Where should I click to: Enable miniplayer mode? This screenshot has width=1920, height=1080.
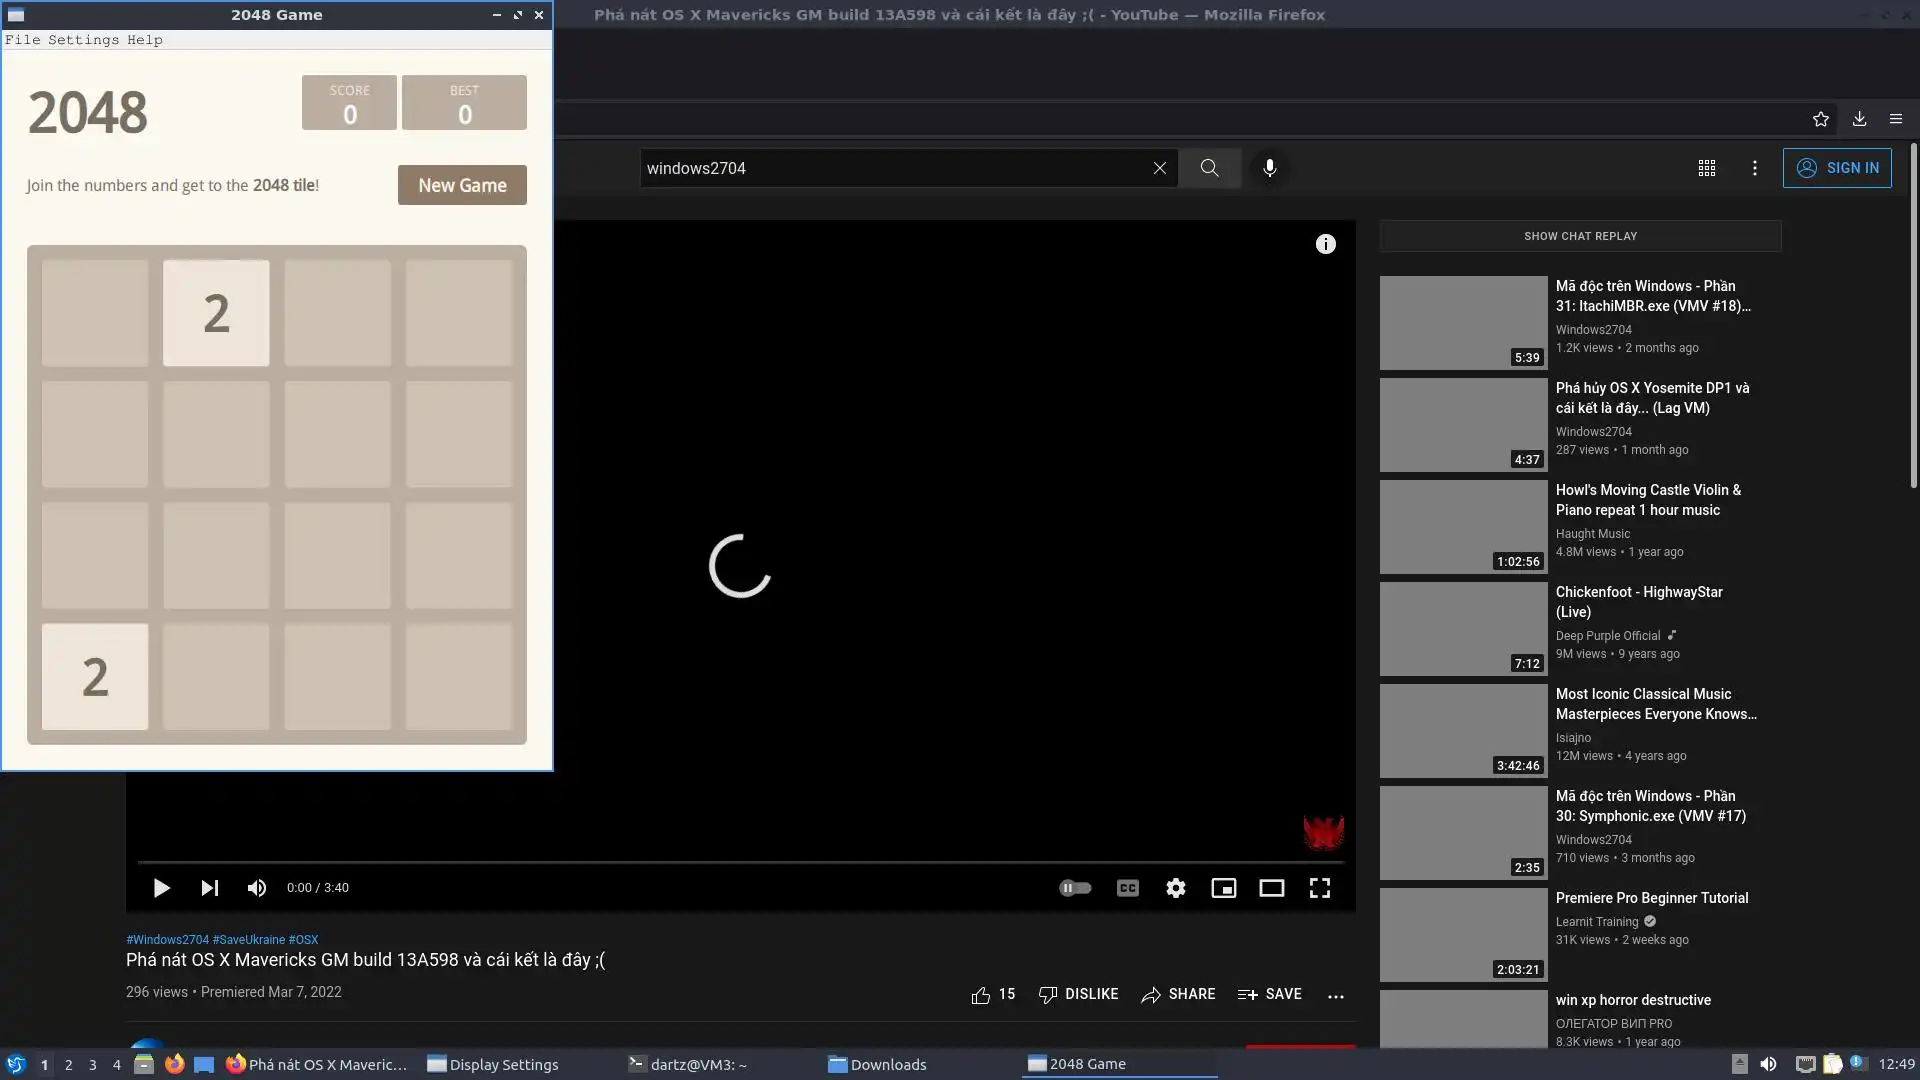(1223, 888)
